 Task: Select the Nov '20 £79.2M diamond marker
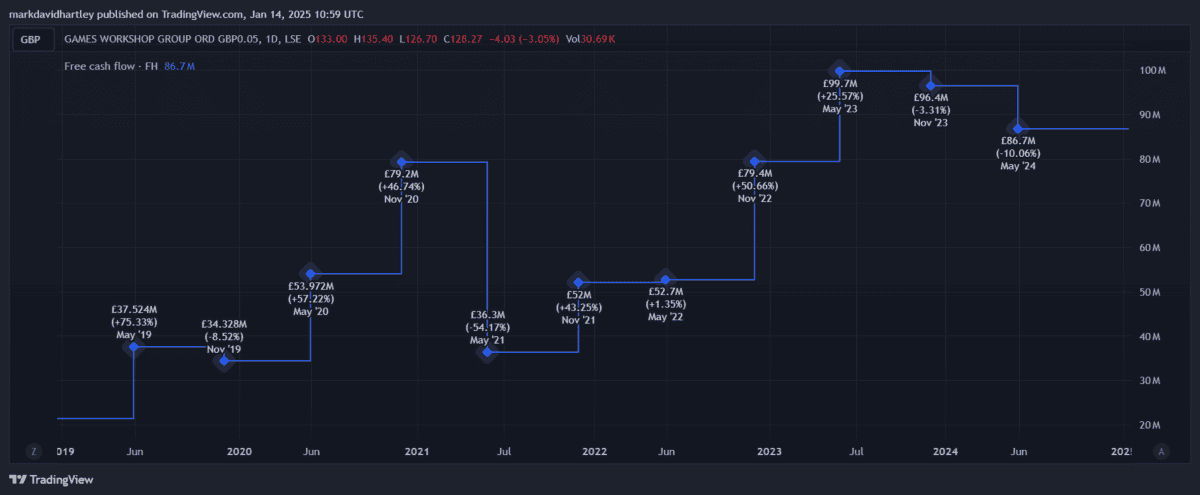402,161
